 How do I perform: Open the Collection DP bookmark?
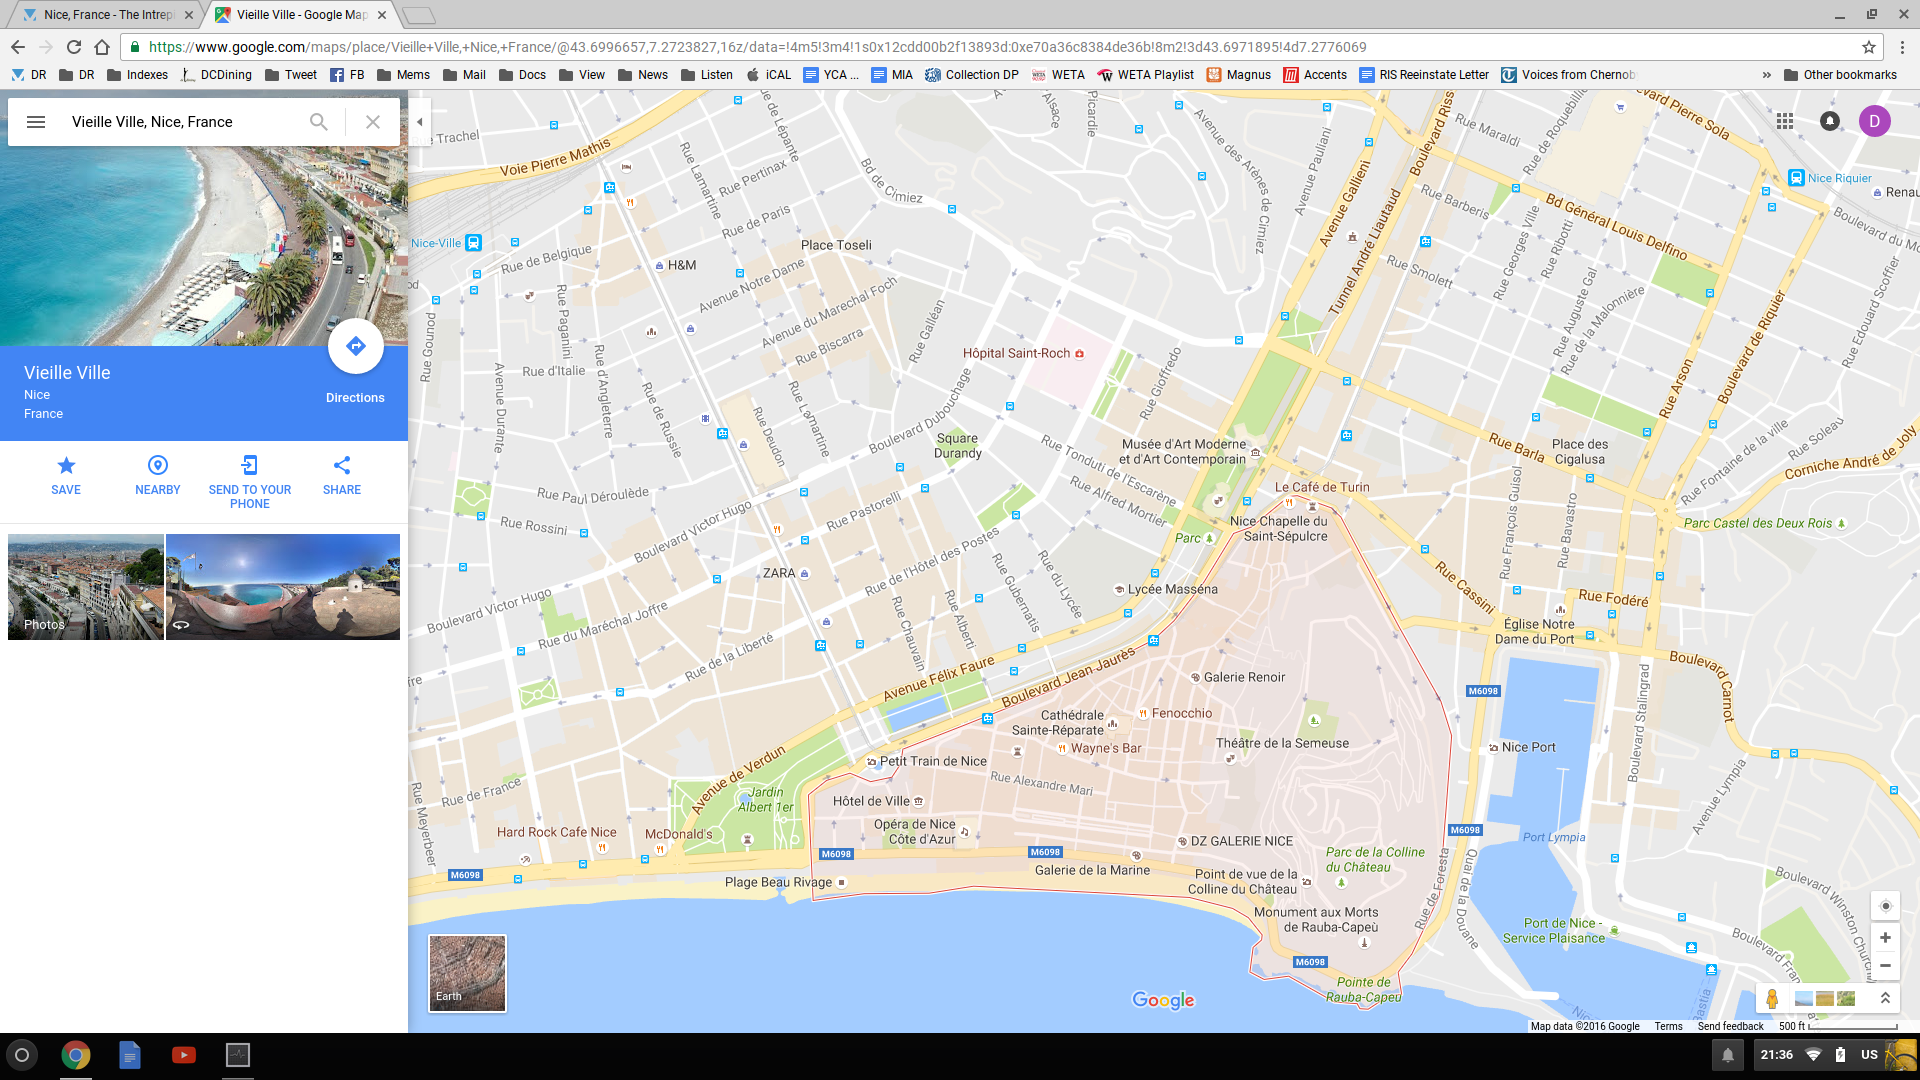click(x=972, y=75)
